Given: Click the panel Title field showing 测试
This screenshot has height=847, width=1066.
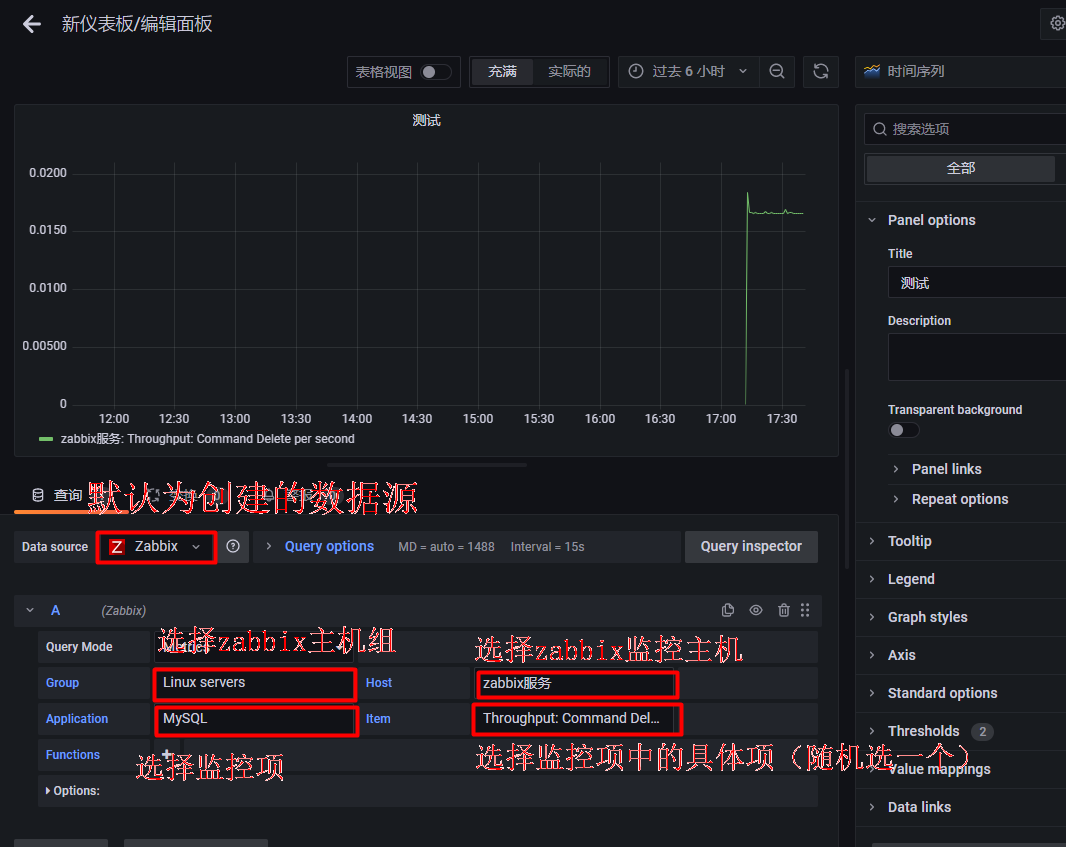Looking at the screenshot, I should [x=977, y=283].
